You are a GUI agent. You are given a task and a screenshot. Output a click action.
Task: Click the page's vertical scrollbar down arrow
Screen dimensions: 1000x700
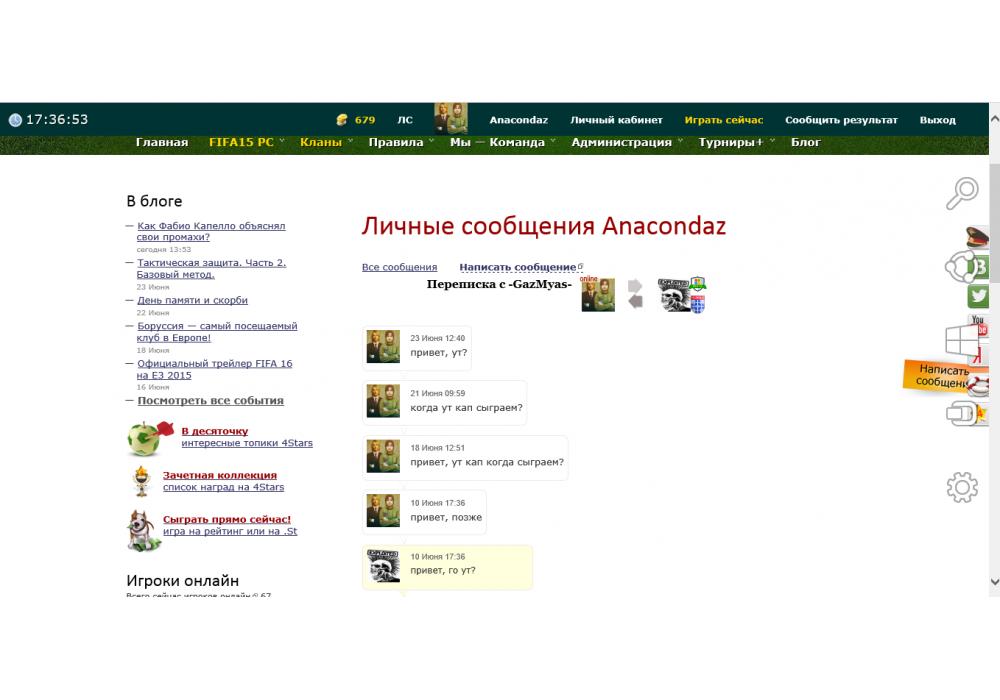[x=993, y=580]
